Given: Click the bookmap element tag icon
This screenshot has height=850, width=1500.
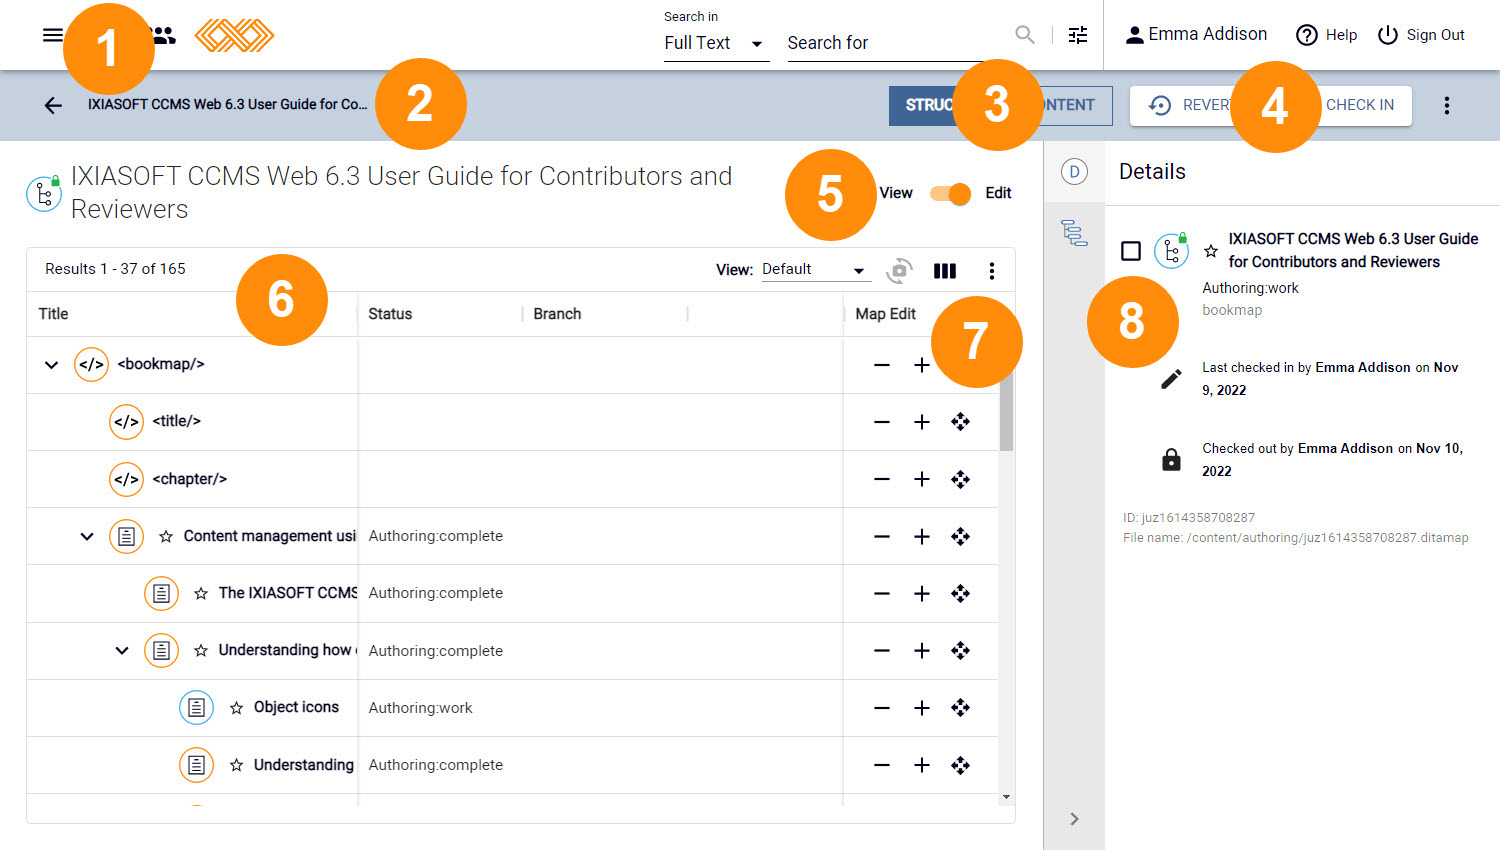Looking at the screenshot, I should 91,364.
